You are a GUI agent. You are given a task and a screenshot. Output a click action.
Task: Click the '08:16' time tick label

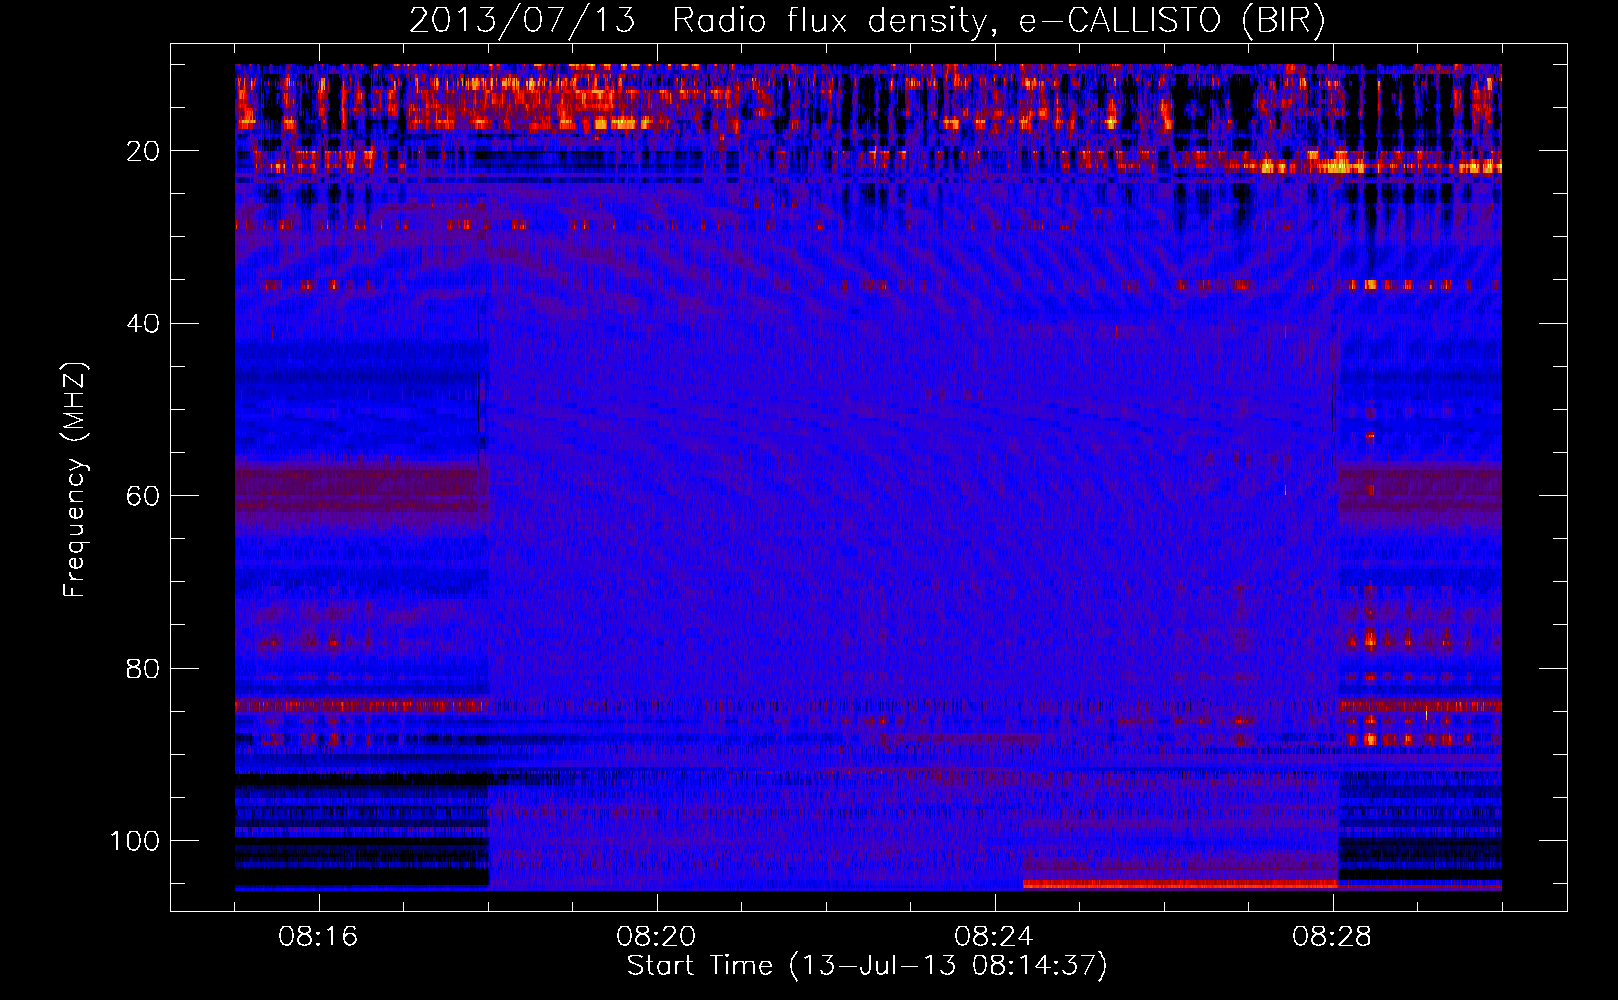(318, 937)
